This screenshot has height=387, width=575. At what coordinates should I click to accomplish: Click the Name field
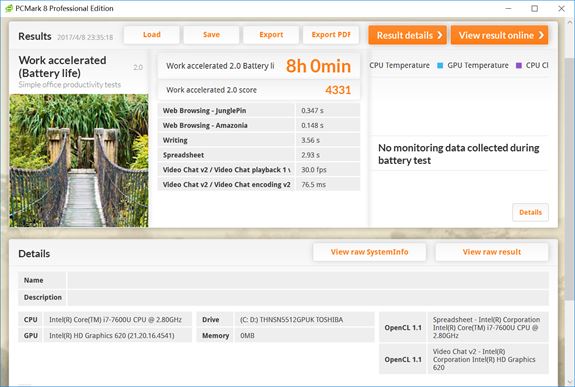(308, 280)
